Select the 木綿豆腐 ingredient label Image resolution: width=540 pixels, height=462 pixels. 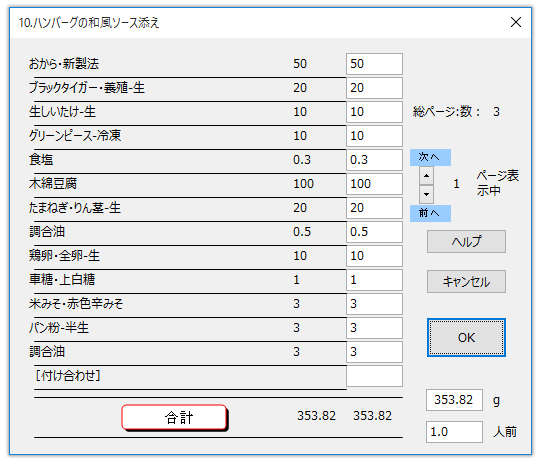(x=53, y=184)
